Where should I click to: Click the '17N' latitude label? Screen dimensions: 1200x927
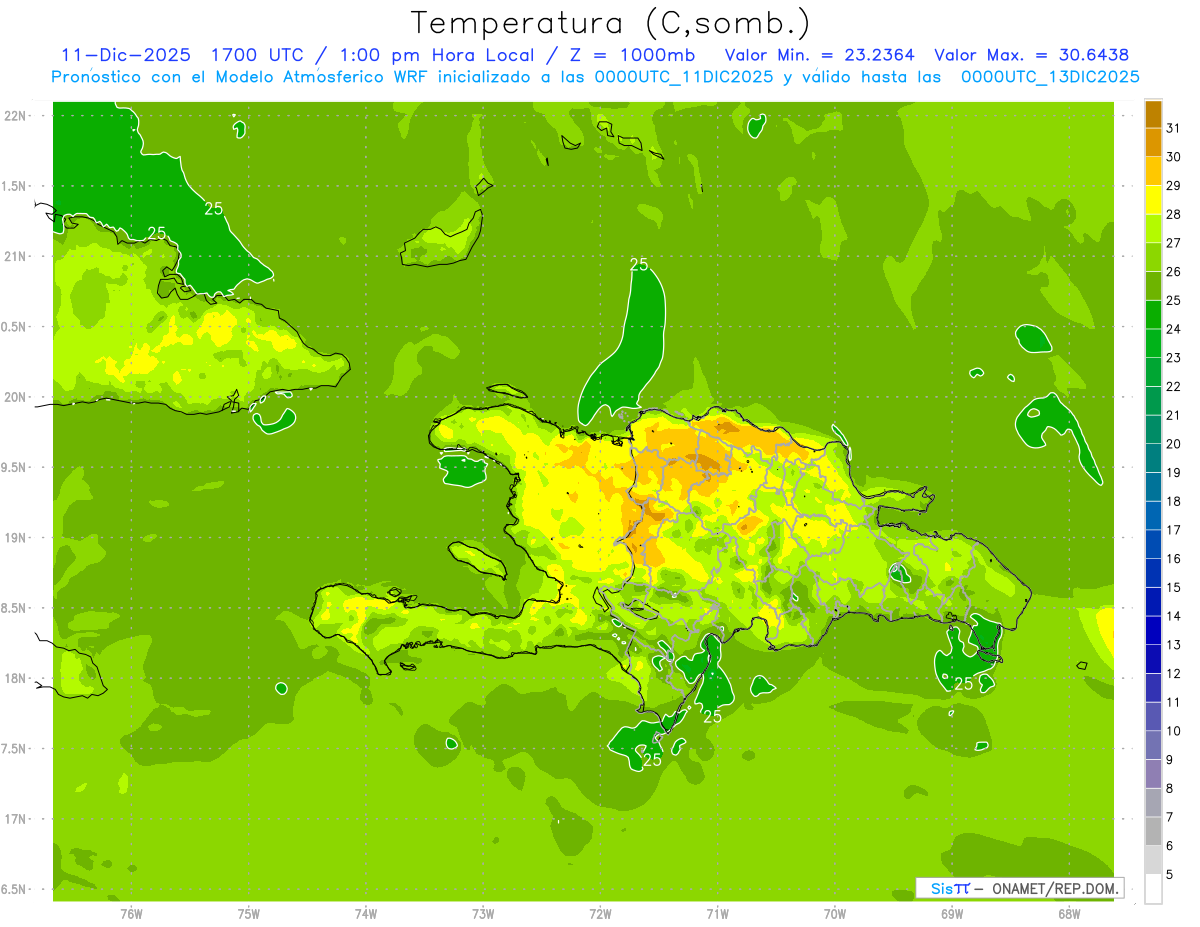coord(16,819)
